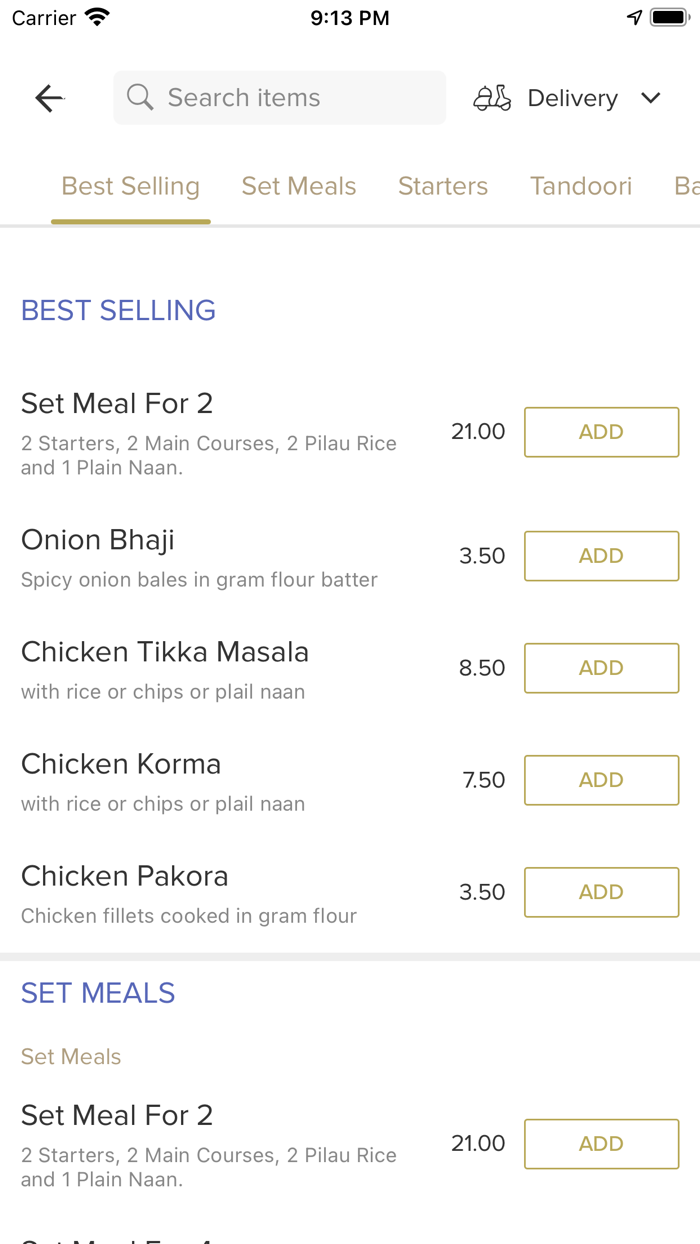Select the Tandoori tab
Screen dimensions: 700x1244
(581, 186)
